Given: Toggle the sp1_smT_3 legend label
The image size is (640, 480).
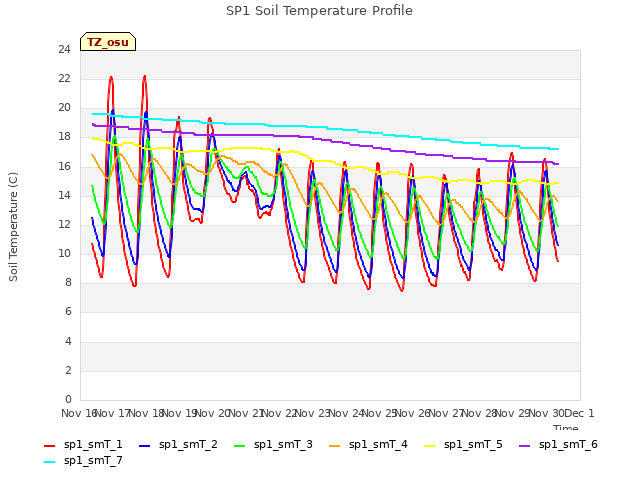Looking at the screenshot, I should click(x=283, y=444).
